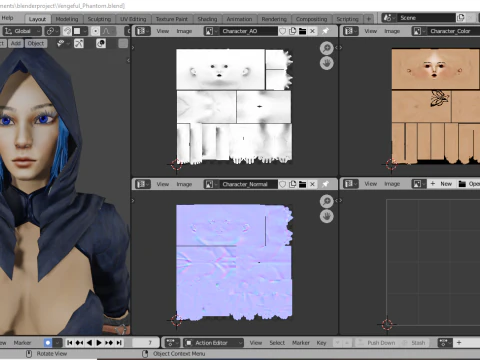Open the proportional falloff curve dropdown
Image resolution: width=480 pixels, height=360 pixels.
(x=109, y=31)
